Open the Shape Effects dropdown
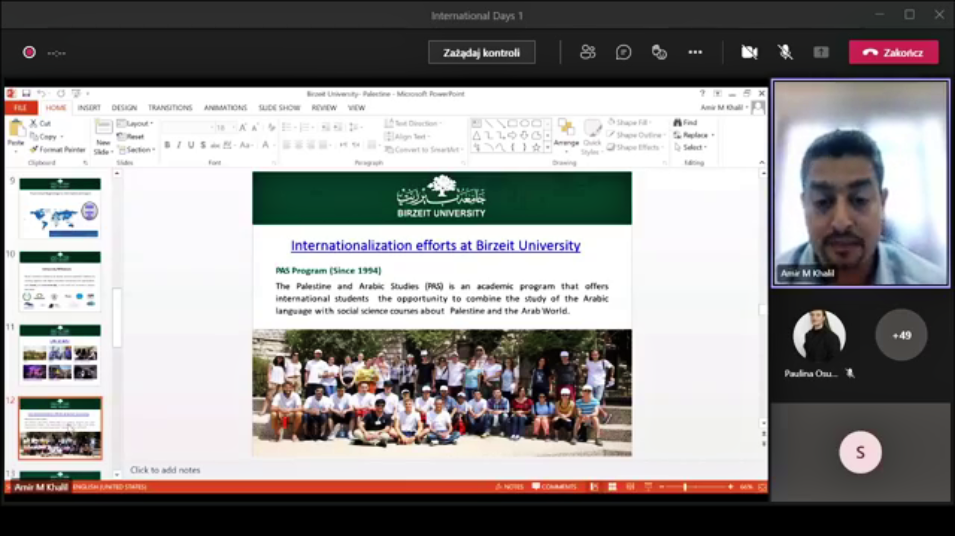Image resolution: width=955 pixels, height=536 pixels. tap(635, 147)
